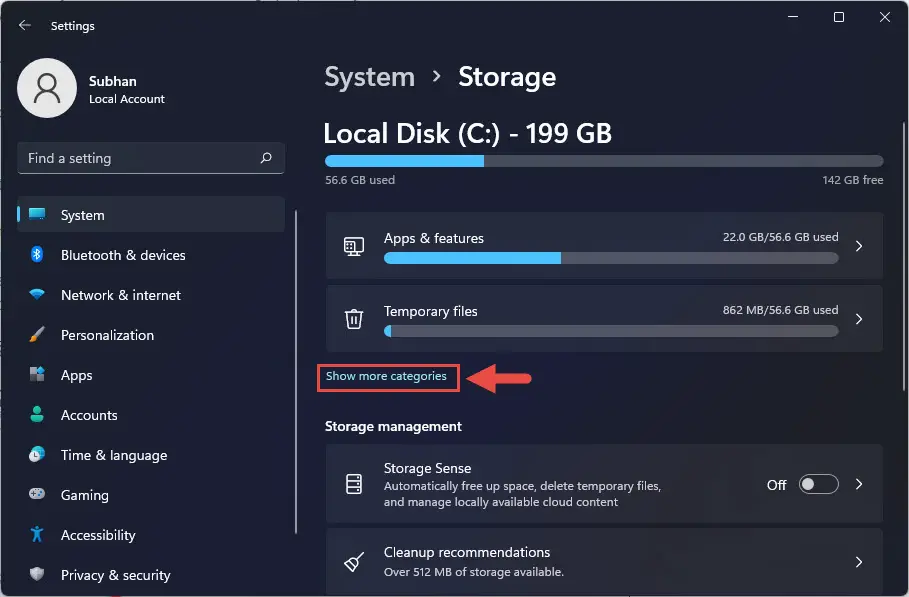Expand Temporary files with its chevron
Viewport: 909px width, 597px height.
(x=859, y=319)
